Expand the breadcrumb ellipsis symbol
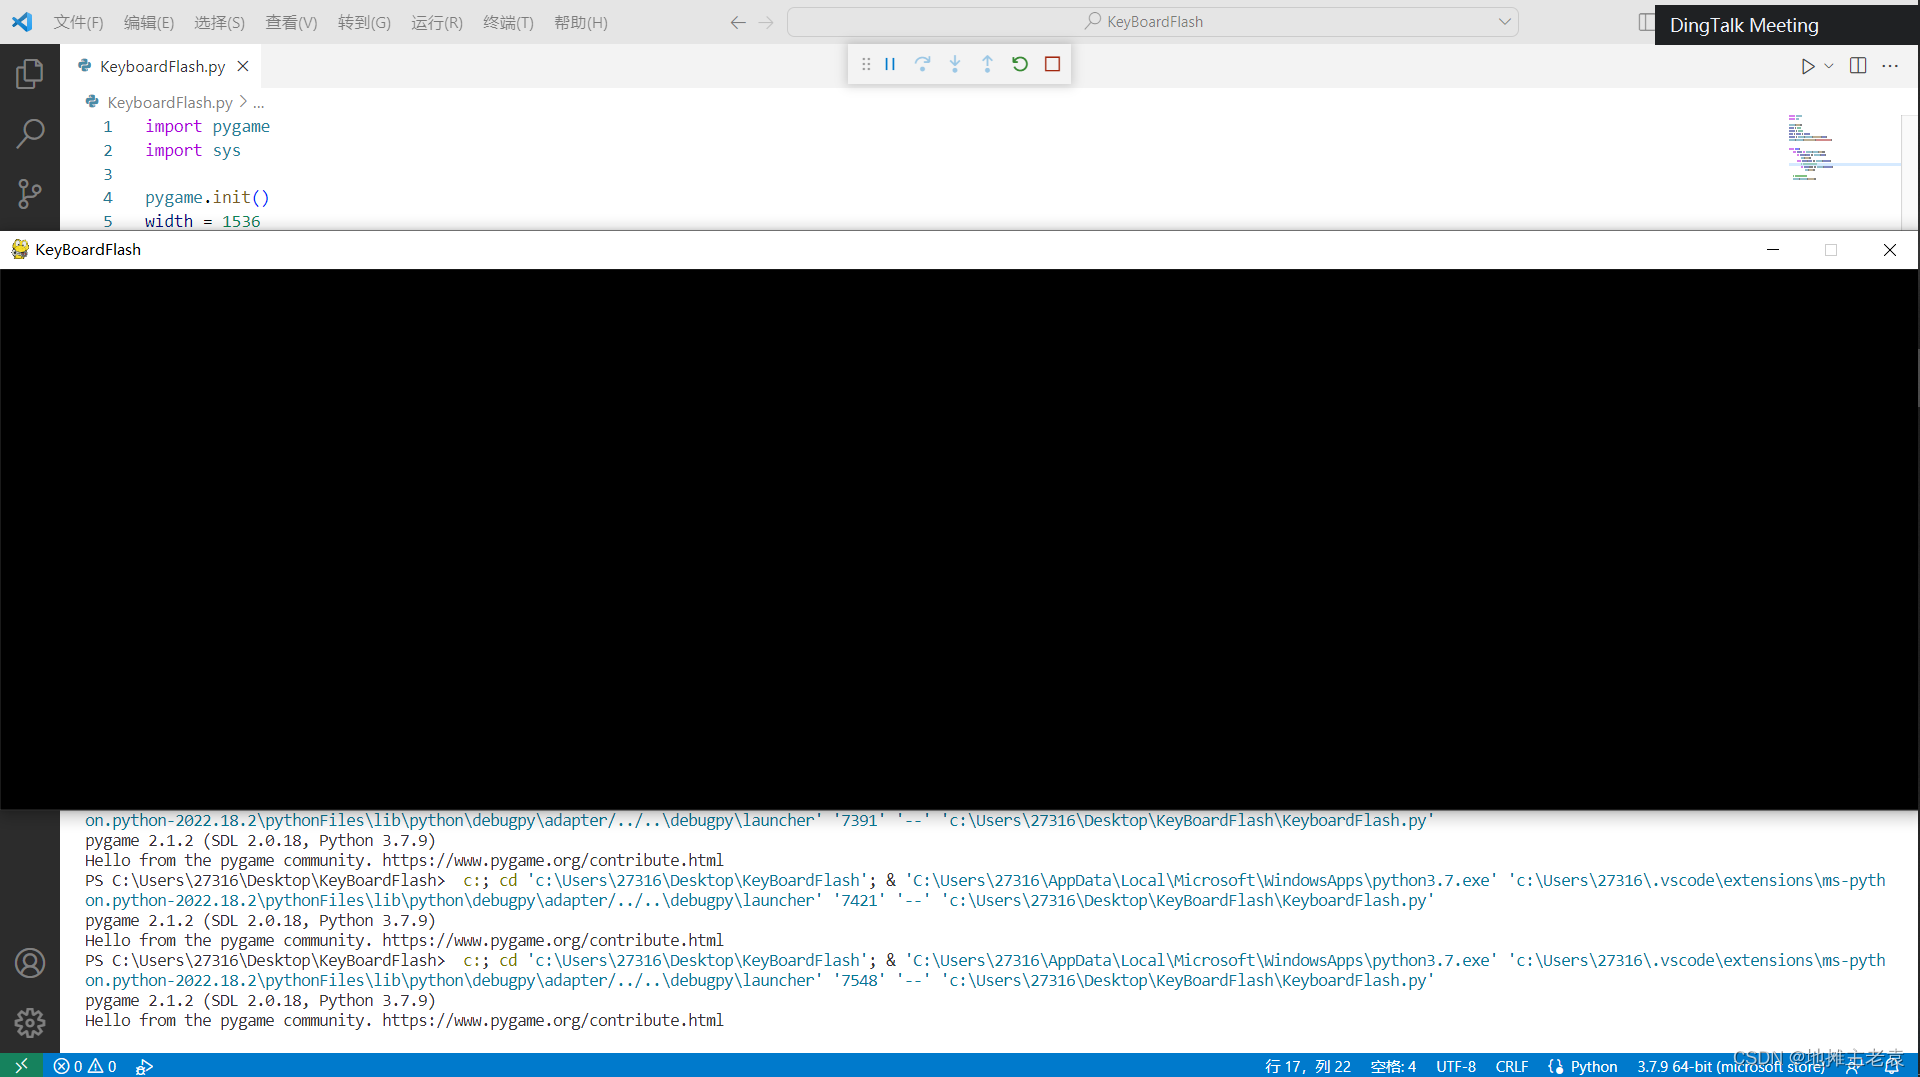Screen dimensions: 1920x1077 pyautogui.click(x=258, y=102)
